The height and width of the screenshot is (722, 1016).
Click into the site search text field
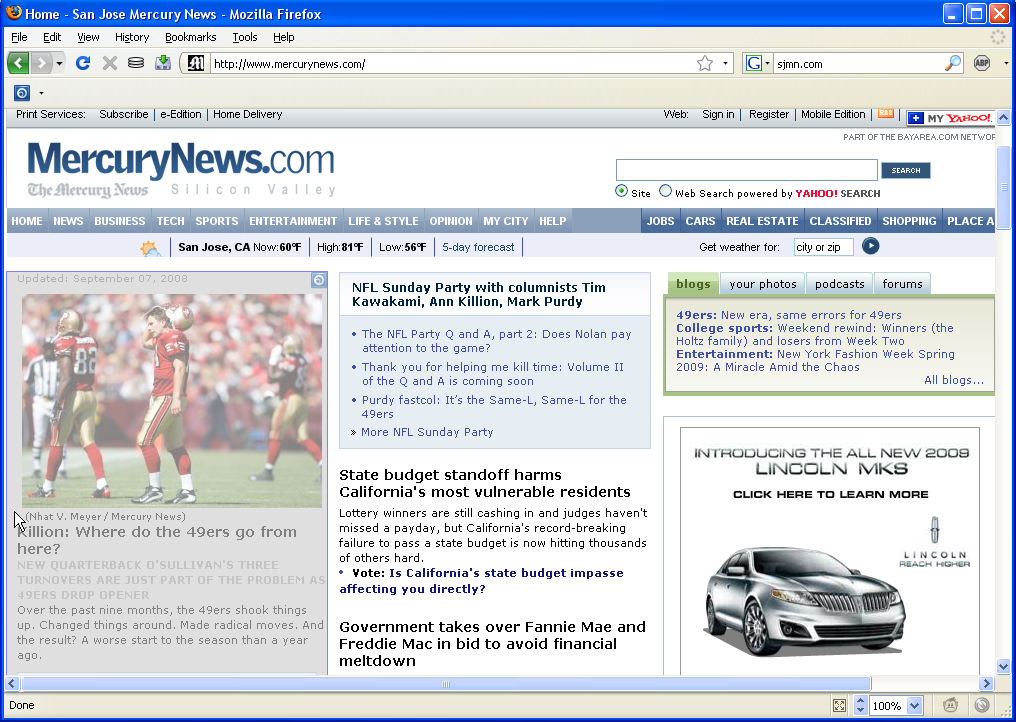pyautogui.click(x=746, y=170)
